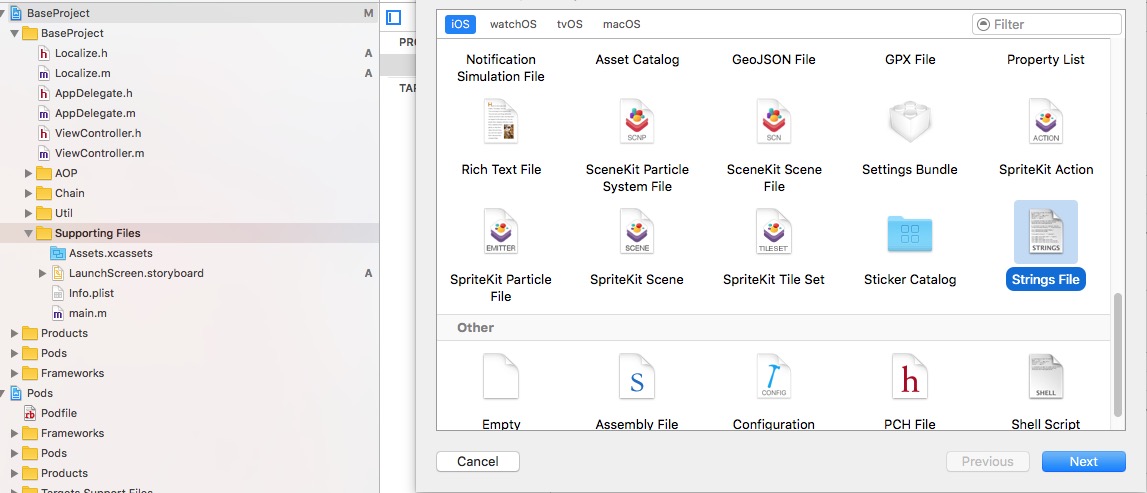Expand the AOP folder
Screen dimensions: 1147x493
tap(29, 173)
